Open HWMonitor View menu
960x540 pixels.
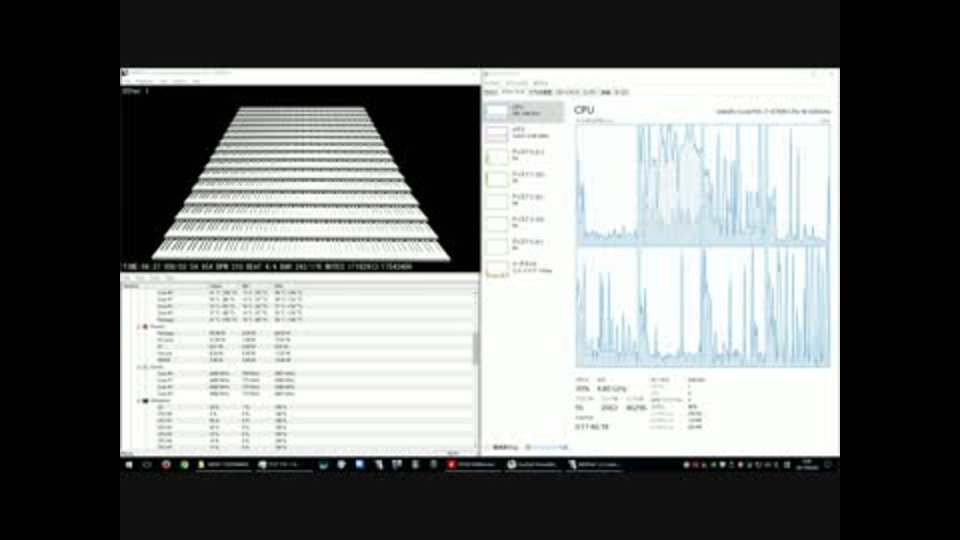pos(141,278)
